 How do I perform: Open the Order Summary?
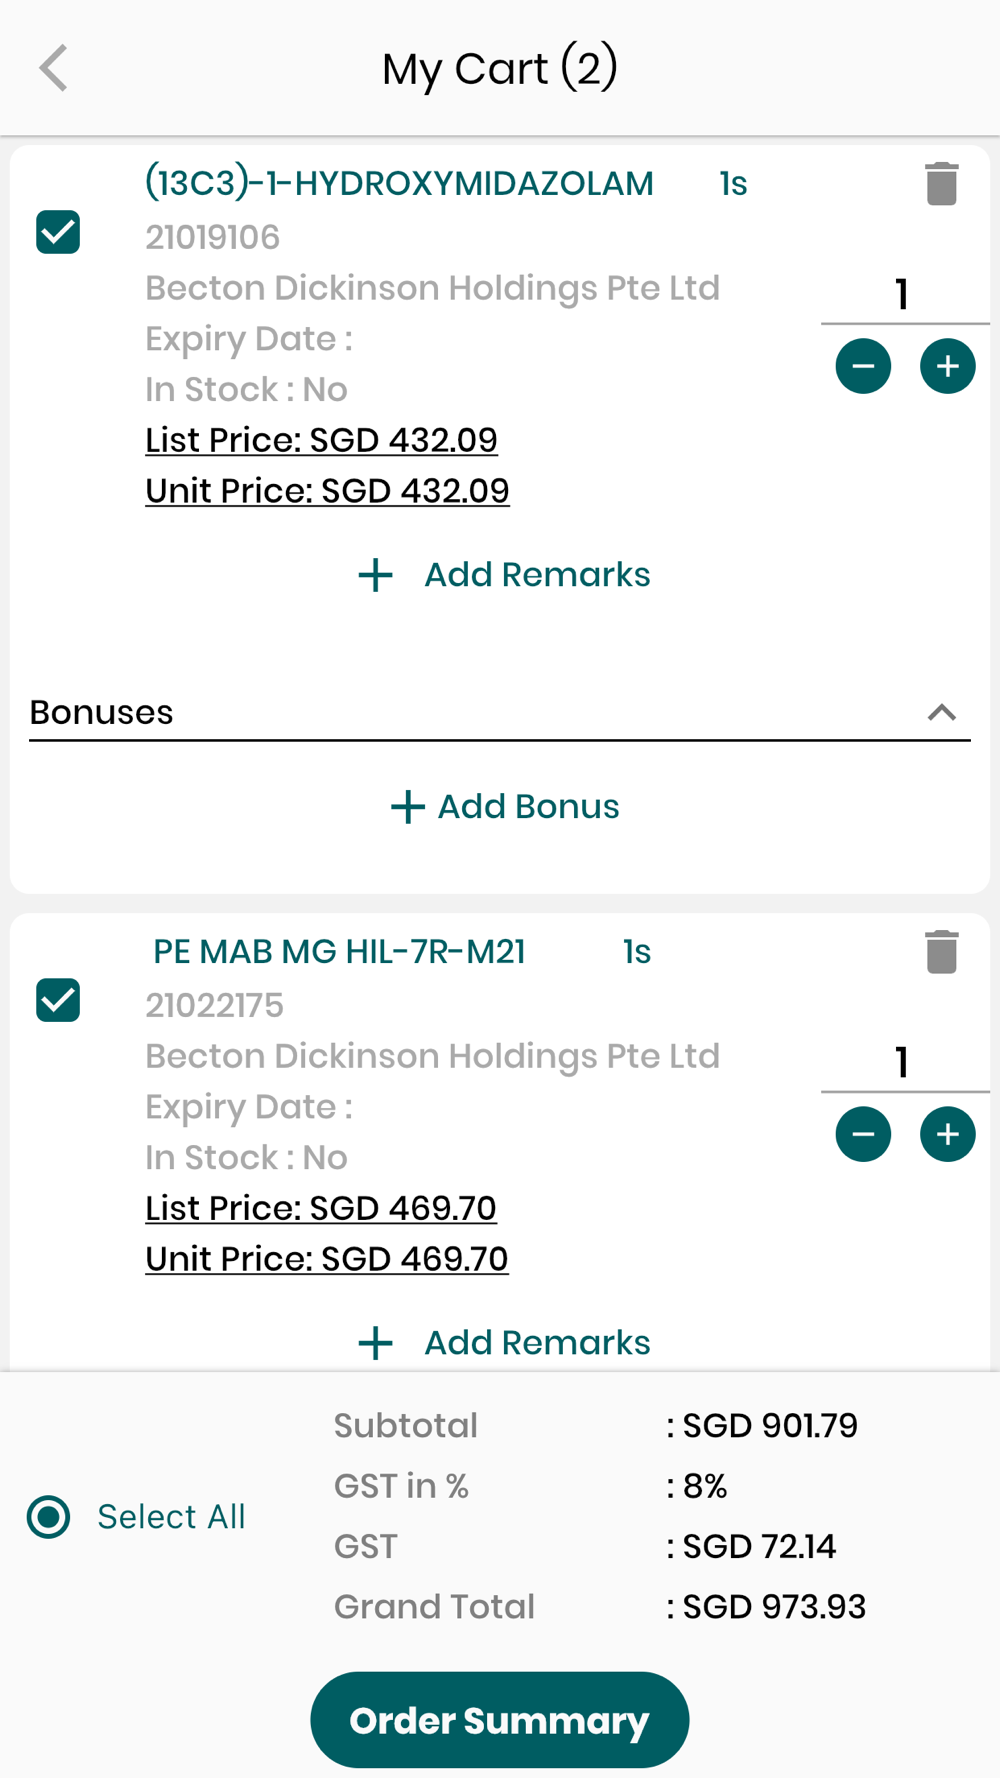(500, 1720)
